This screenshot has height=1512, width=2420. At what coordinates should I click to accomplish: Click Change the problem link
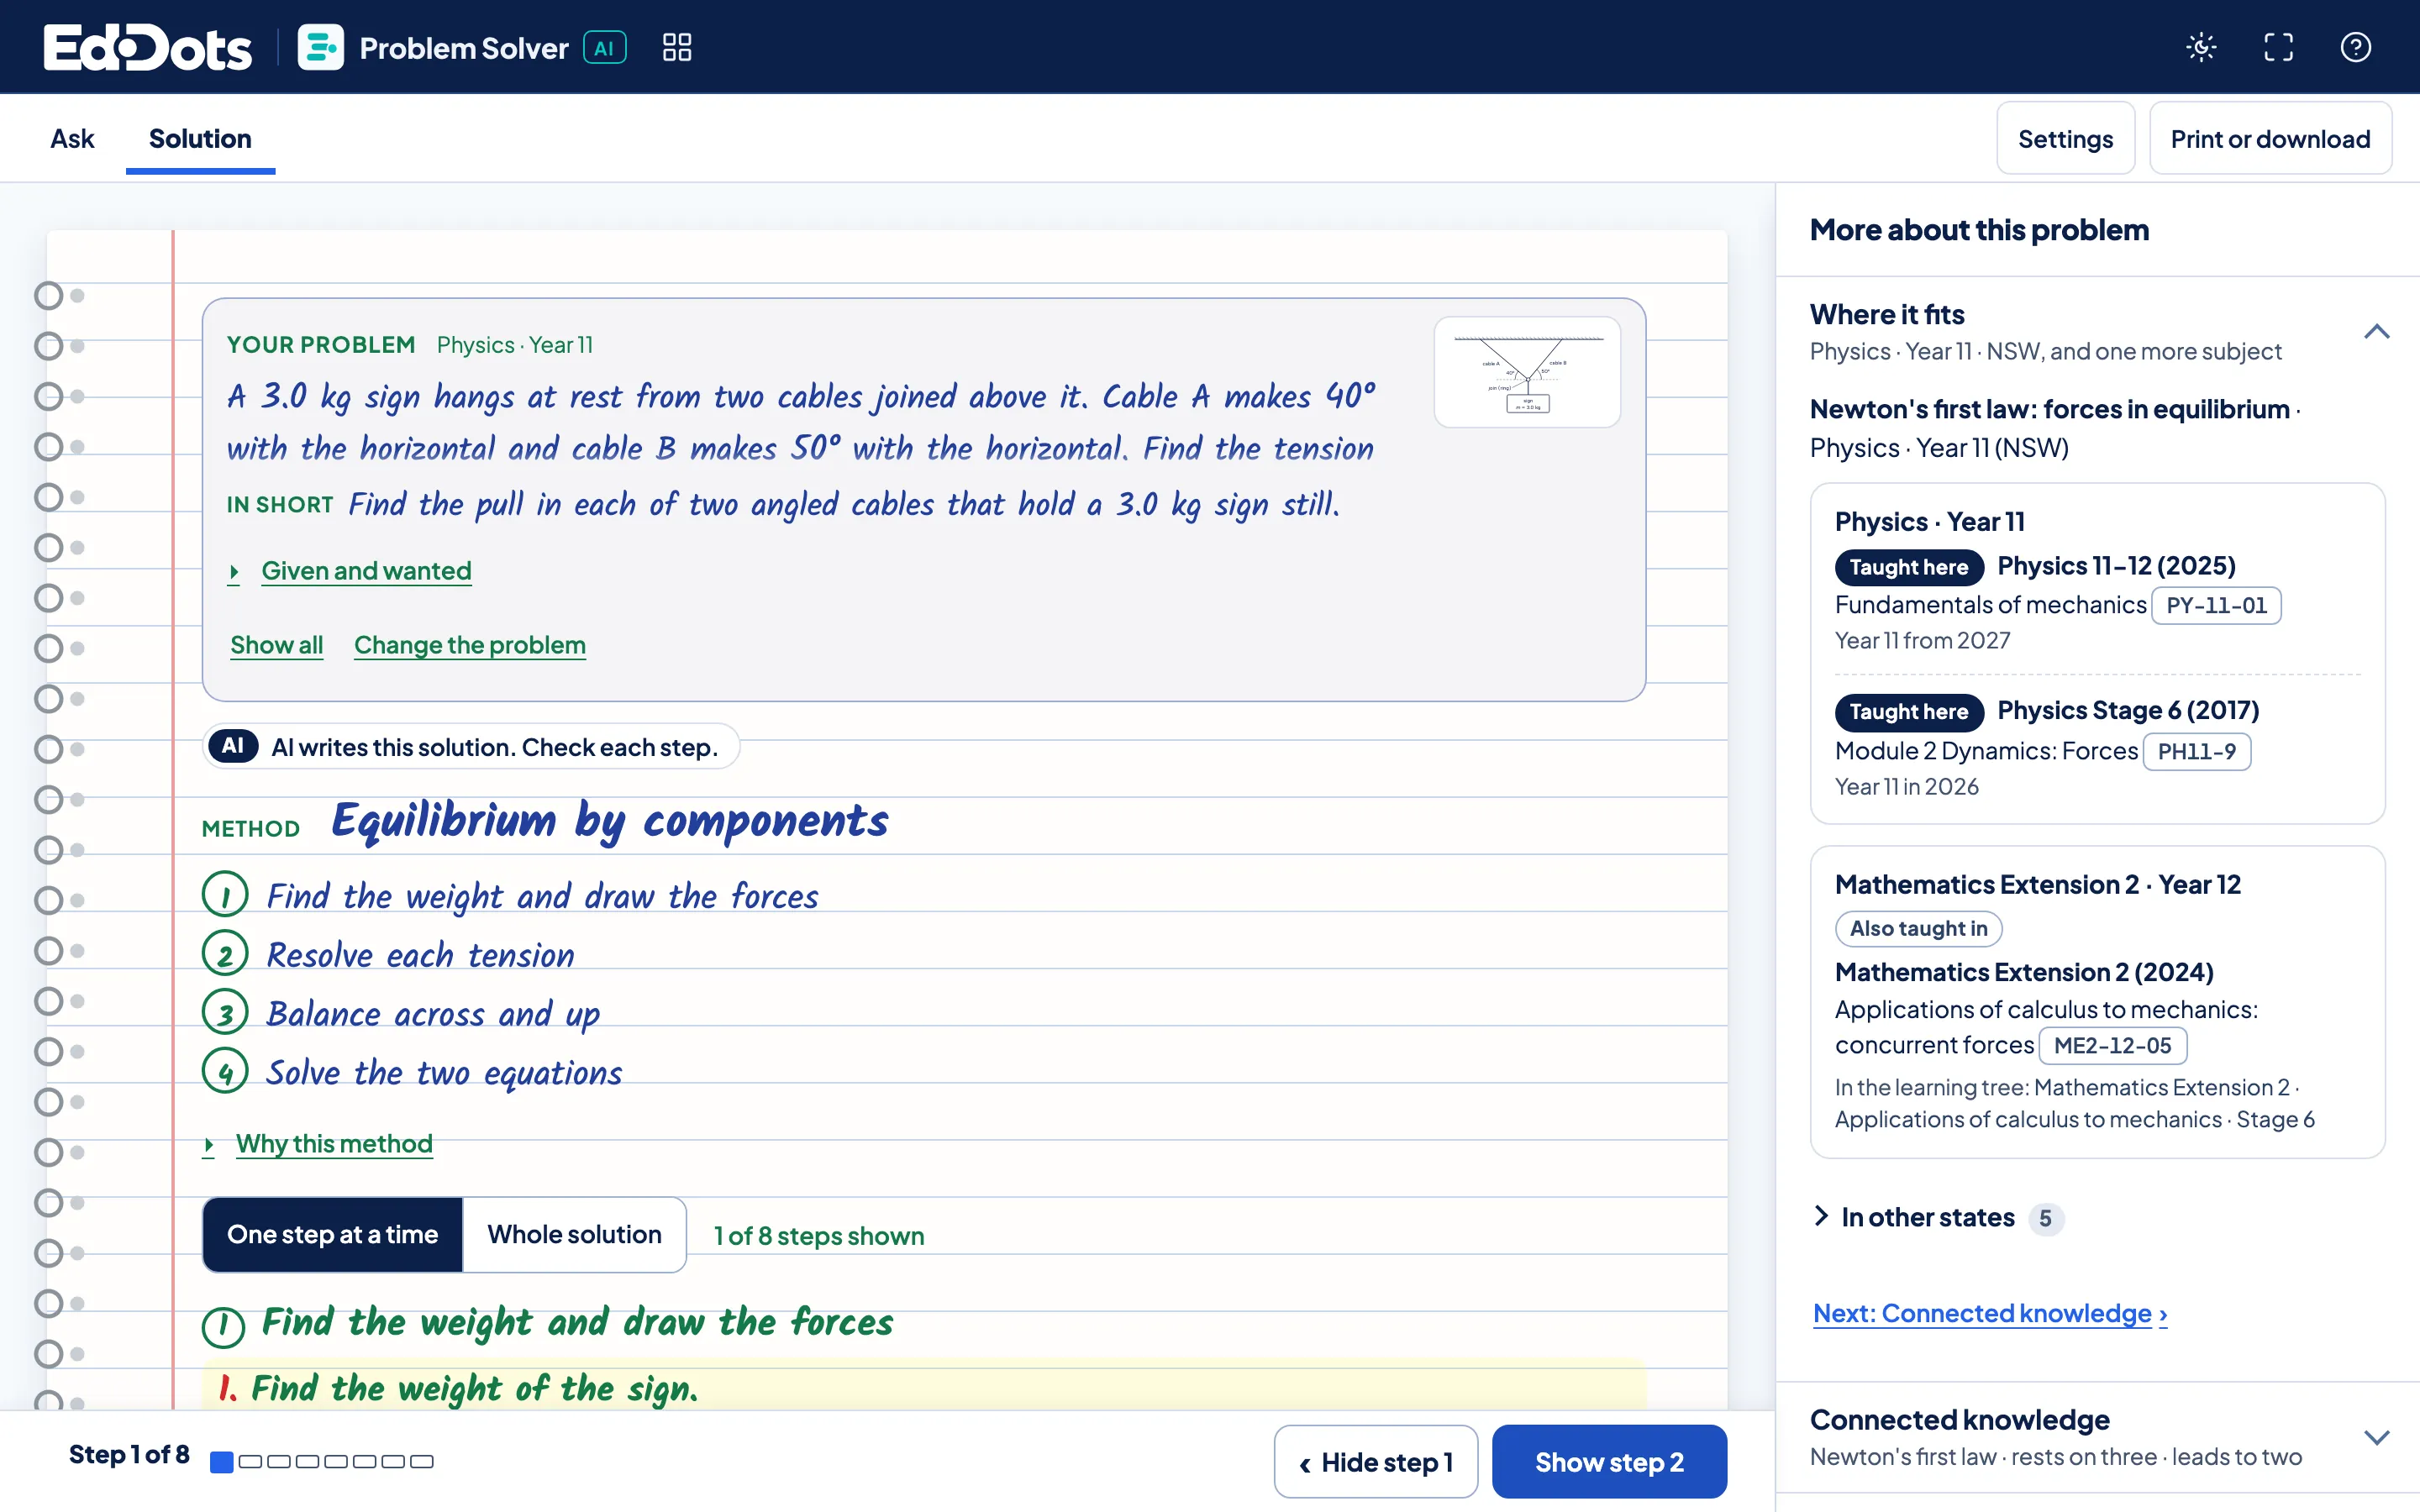point(470,645)
